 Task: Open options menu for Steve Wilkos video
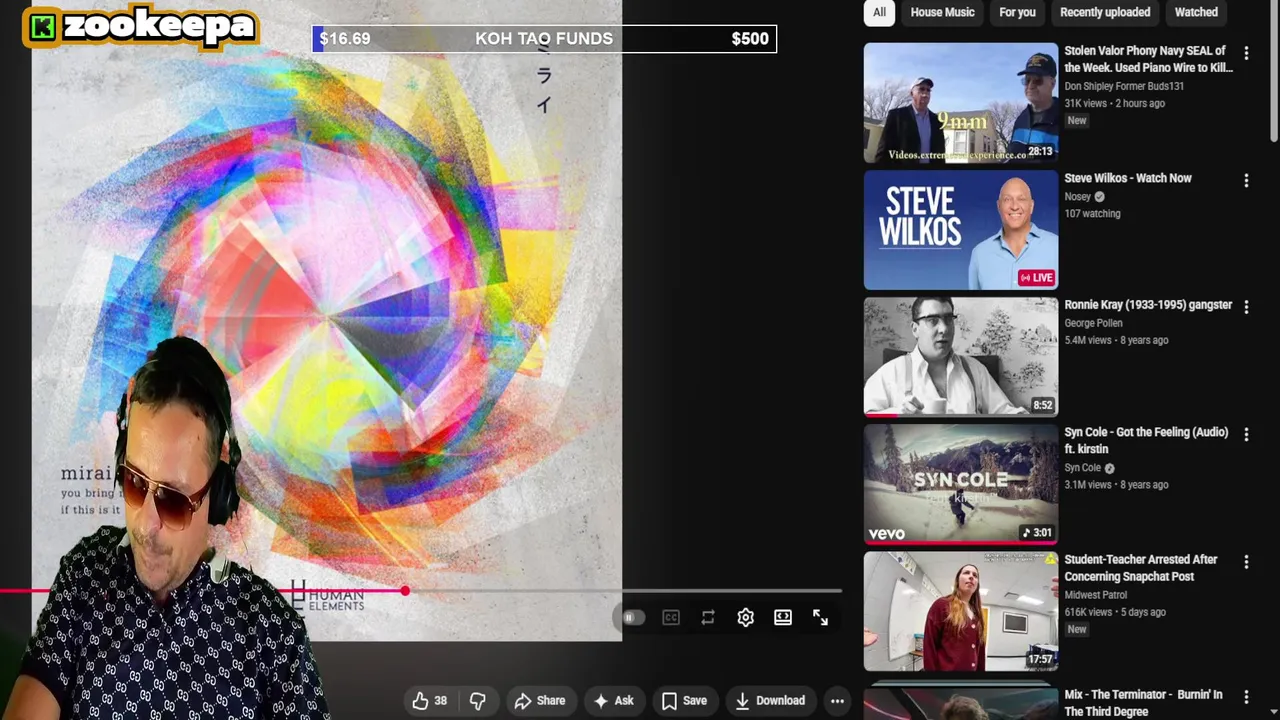point(1246,181)
